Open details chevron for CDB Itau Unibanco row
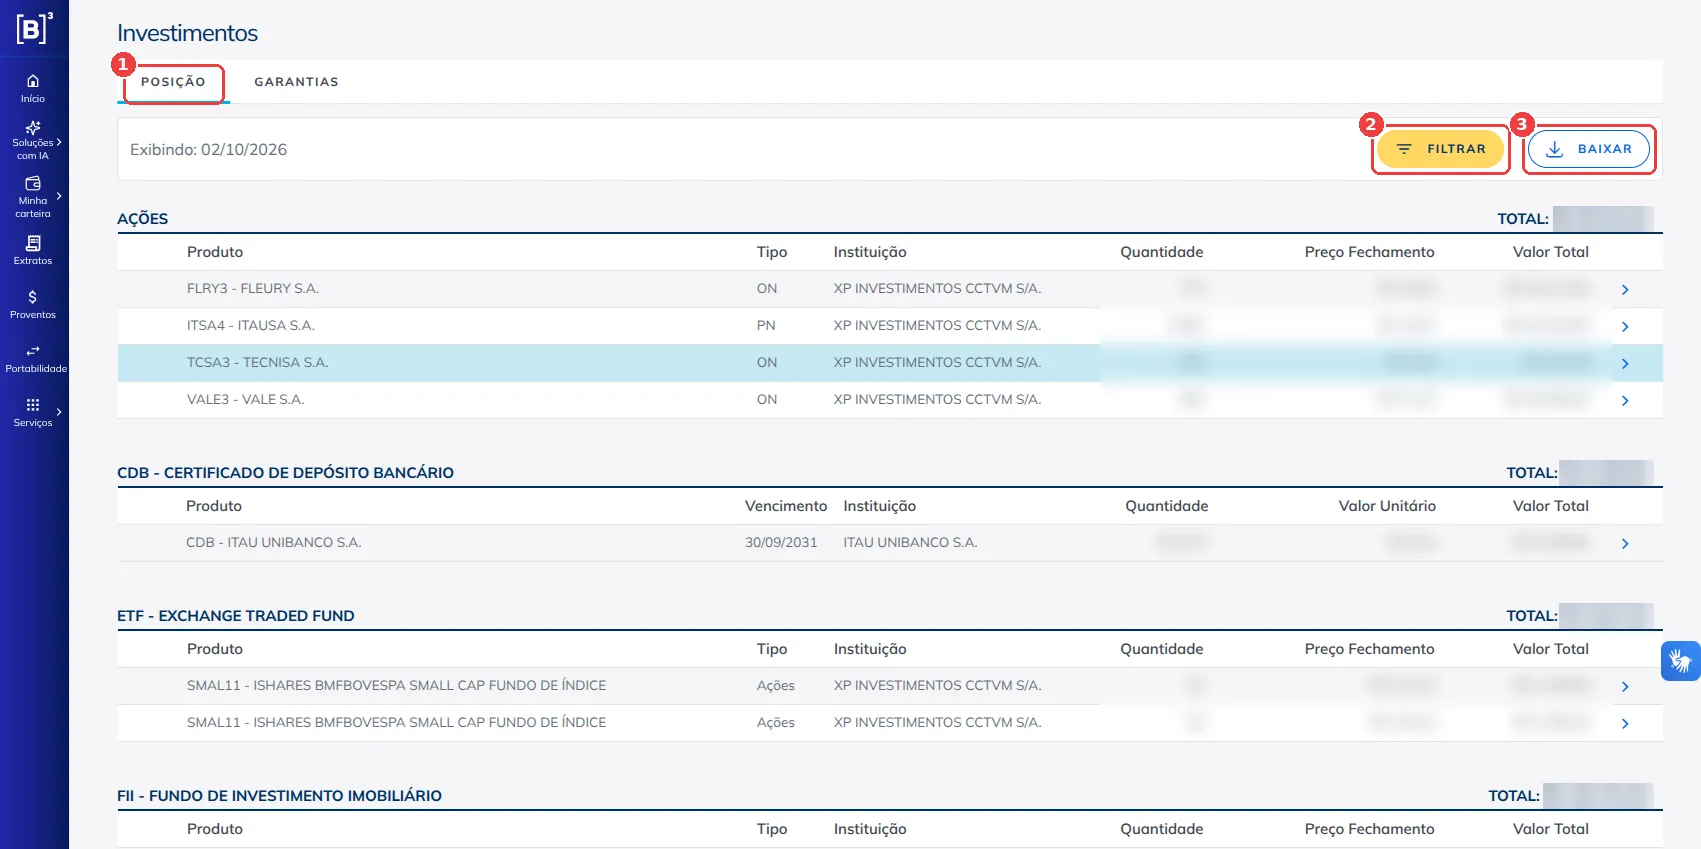The width and height of the screenshot is (1701, 849). click(1625, 544)
